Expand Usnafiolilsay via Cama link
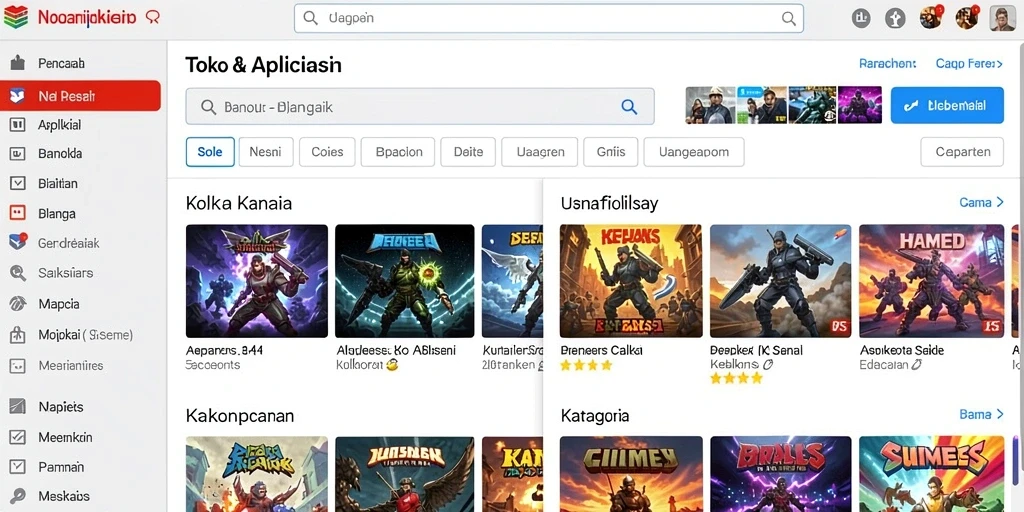This screenshot has width=1024, height=512. (x=982, y=202)
